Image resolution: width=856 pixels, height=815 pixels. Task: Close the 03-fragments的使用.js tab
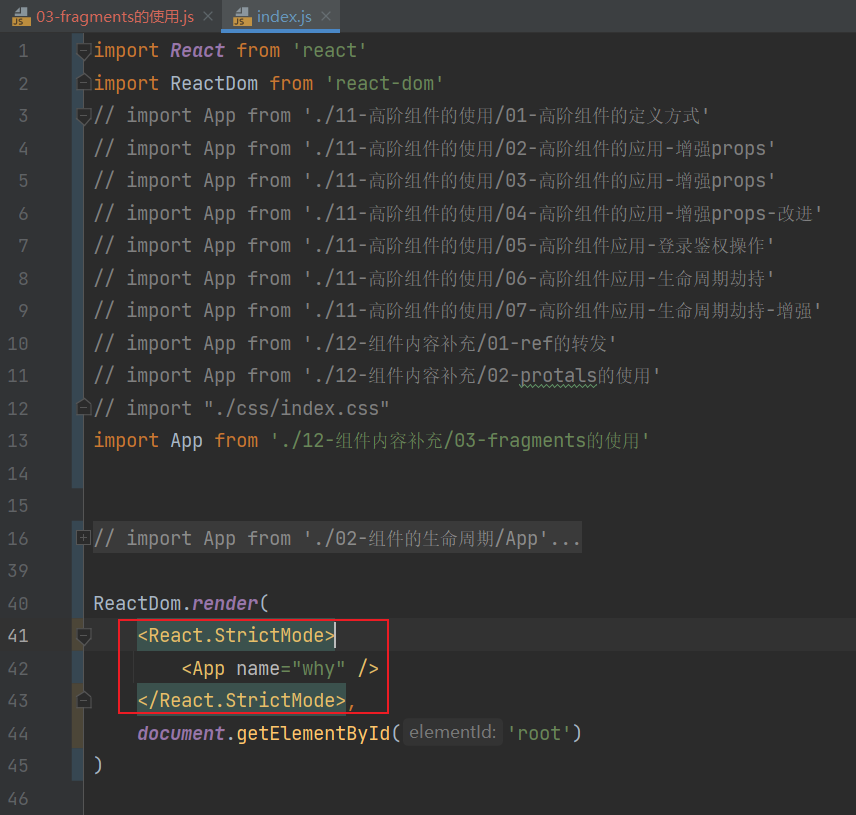pyautogui.click(x=208, y=16)
